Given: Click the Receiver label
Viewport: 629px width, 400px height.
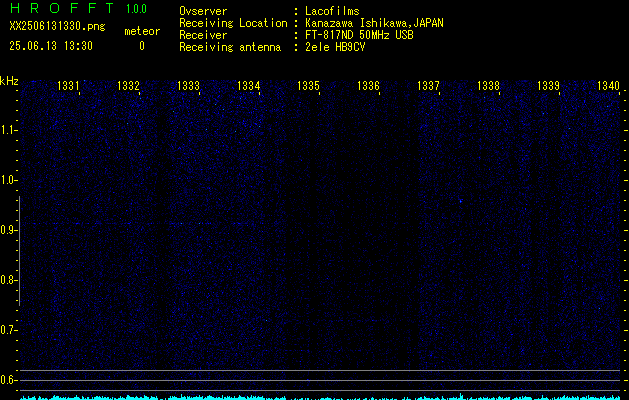Looking at the screenshot, I should coord(203,35).
